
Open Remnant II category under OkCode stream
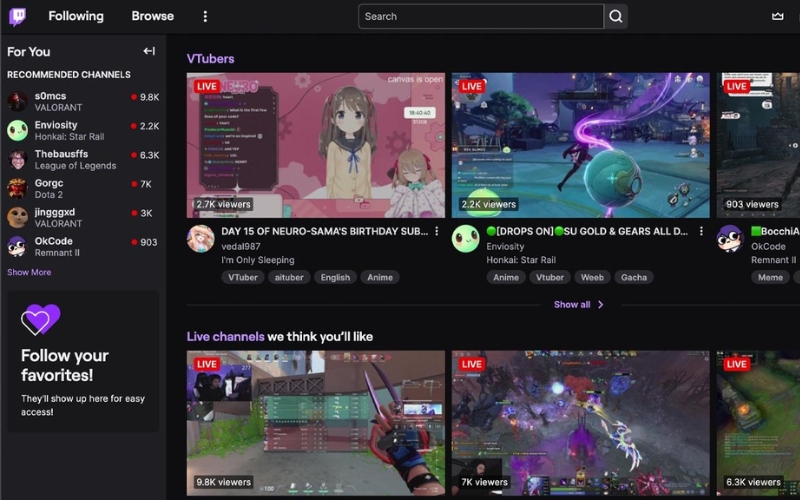click(x=773, y=260)
